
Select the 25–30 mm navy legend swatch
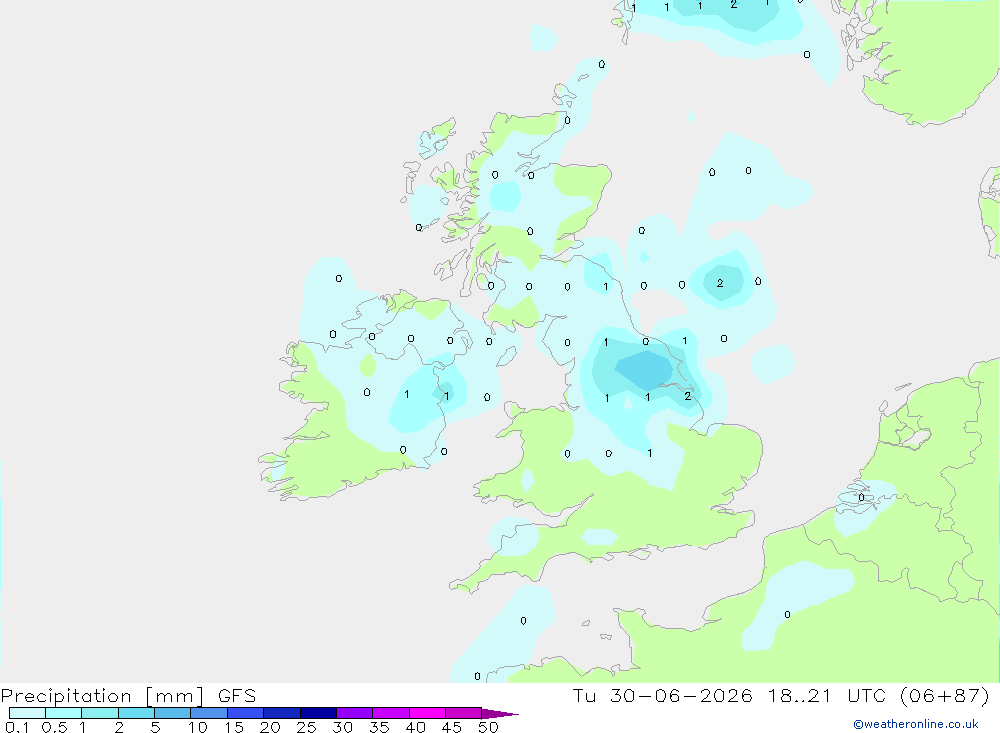tap(318, 713)
